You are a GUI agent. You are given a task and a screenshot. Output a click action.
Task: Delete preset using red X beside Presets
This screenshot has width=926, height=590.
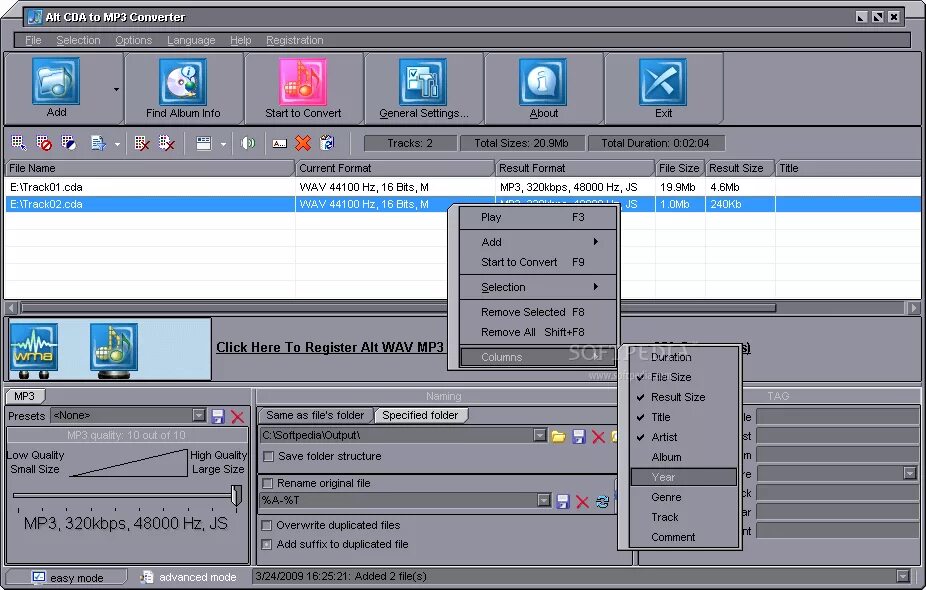[237, 416]
